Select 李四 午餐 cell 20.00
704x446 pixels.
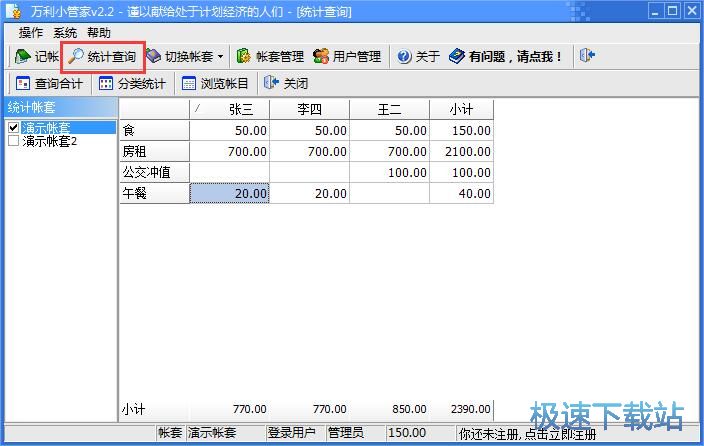coord(309,193)
